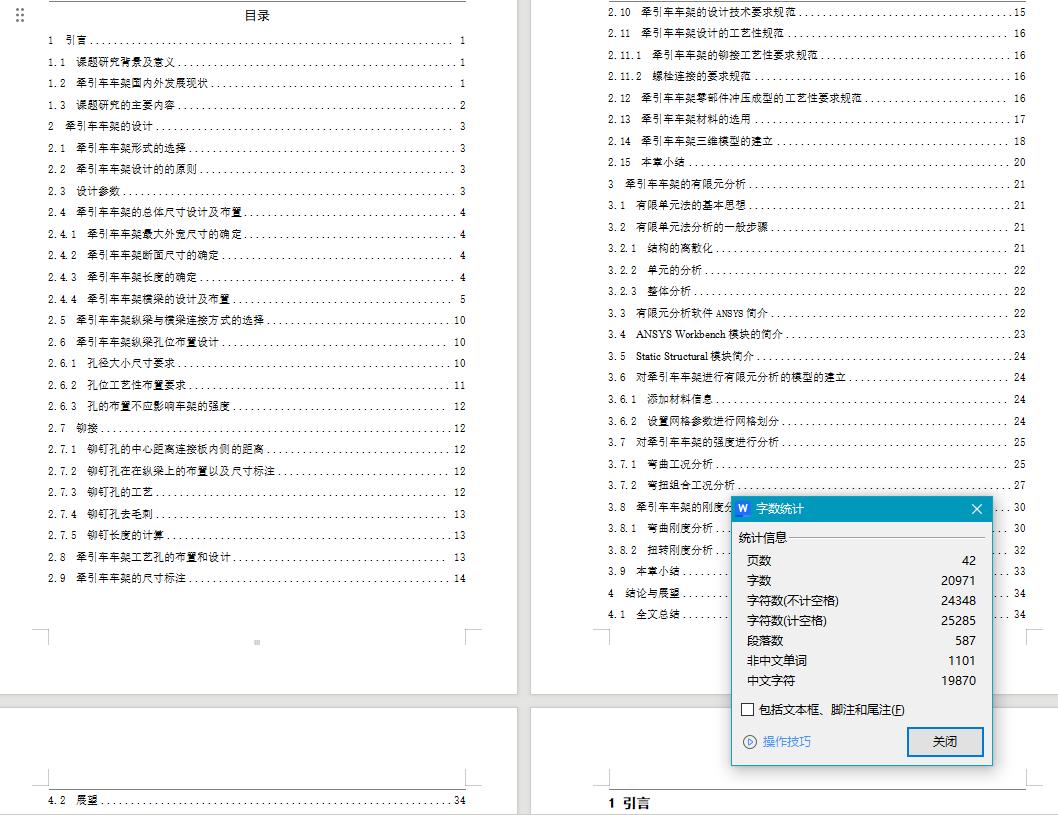Jump to TOC entry 1 引言
The width and height of the screenshot is (1058, 815).
[256, 40]
